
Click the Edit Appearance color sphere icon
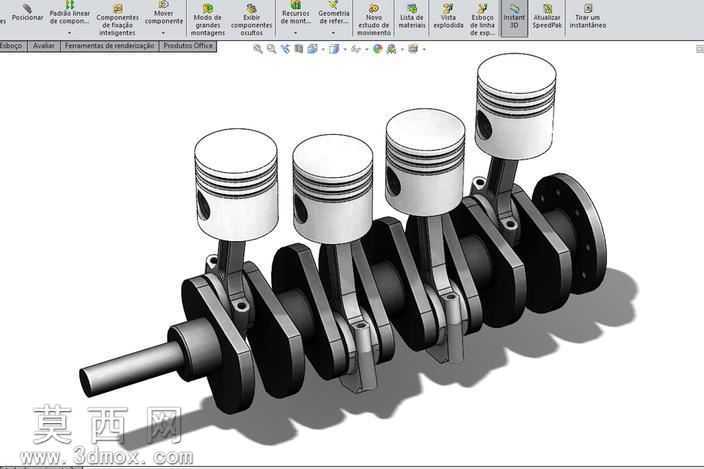point(378,49)
